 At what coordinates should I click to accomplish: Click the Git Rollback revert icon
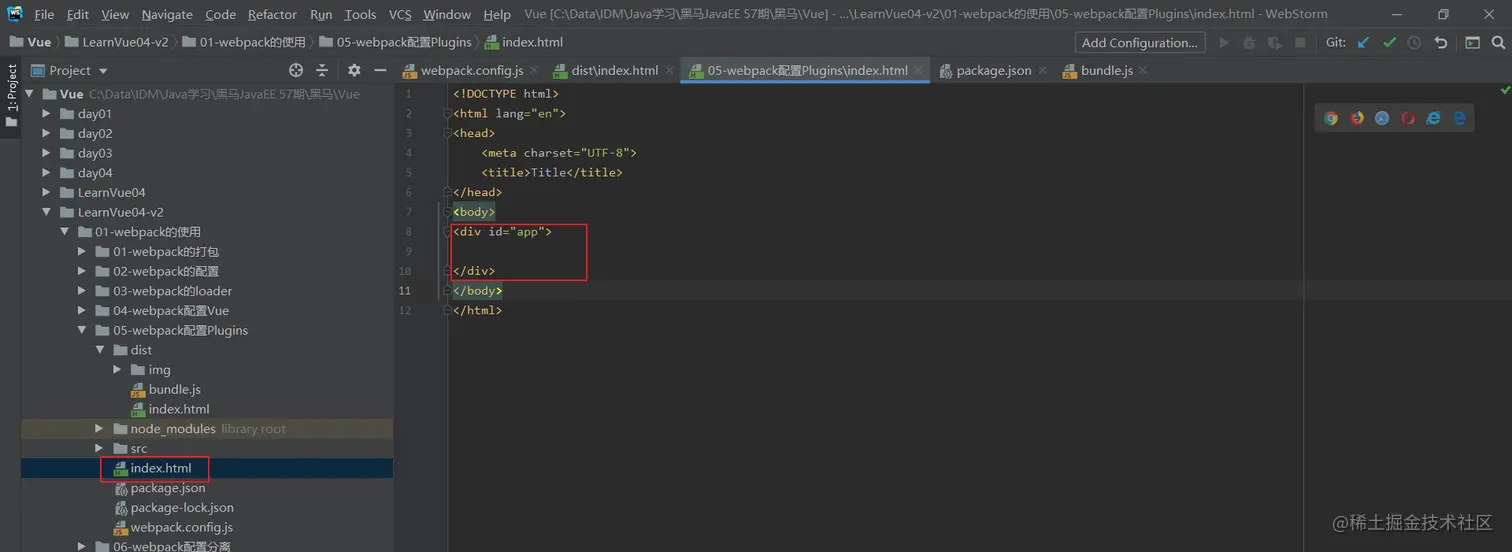tap(1440, 43)
